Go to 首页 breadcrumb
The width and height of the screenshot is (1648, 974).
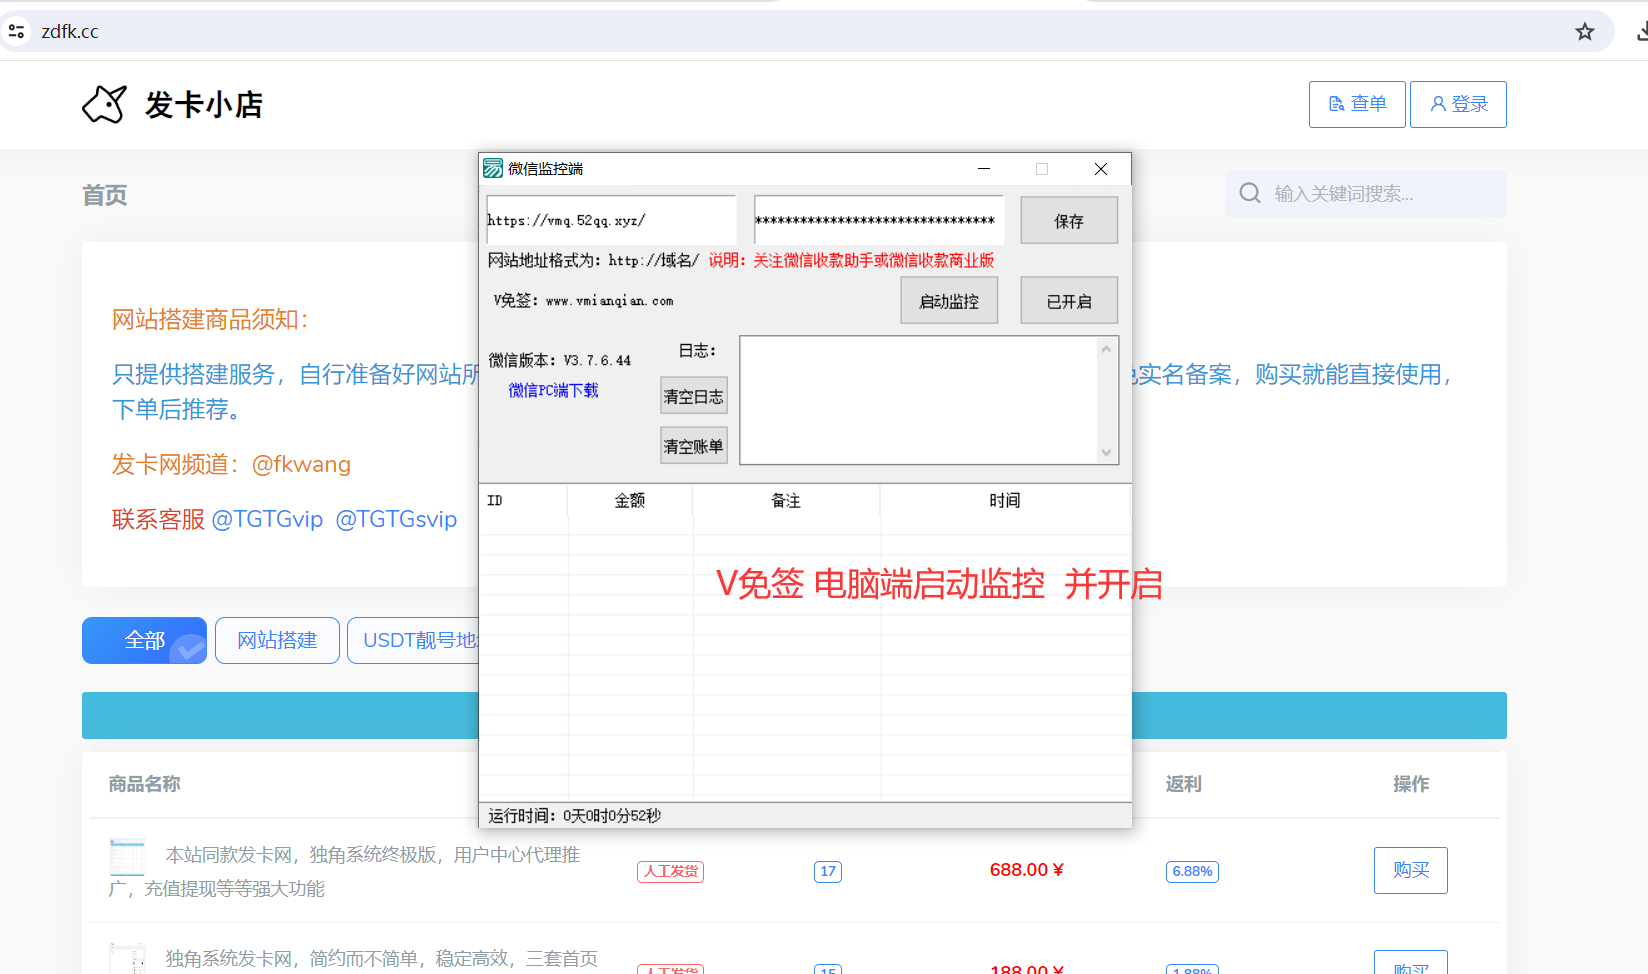tap(105, 195)
